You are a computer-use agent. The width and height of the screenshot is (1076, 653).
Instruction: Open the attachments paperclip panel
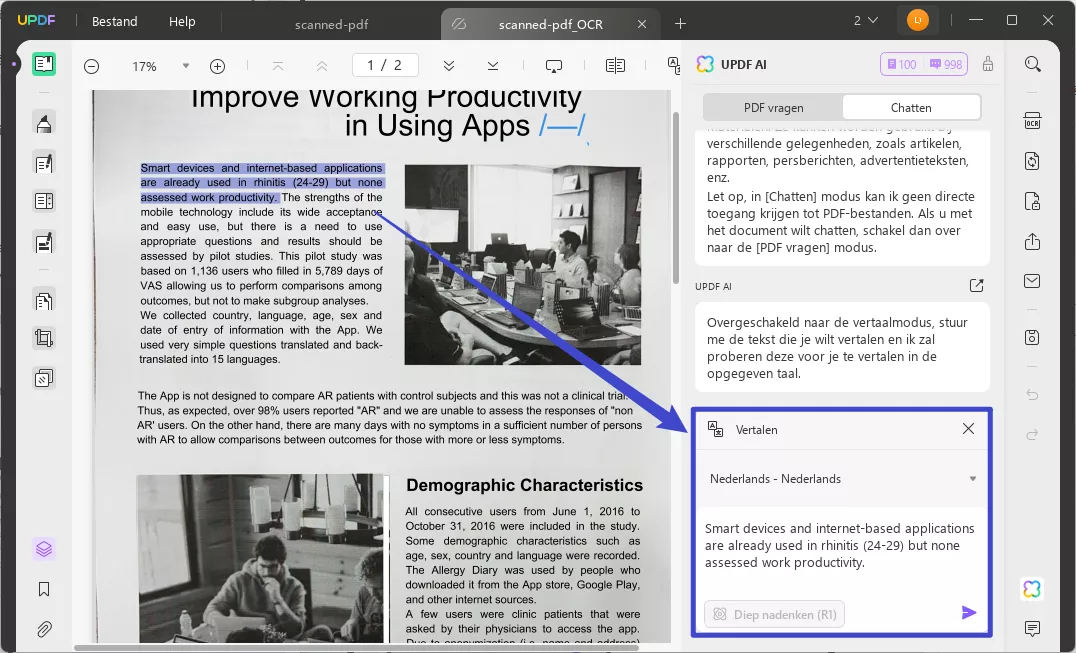tap(44, 629)
